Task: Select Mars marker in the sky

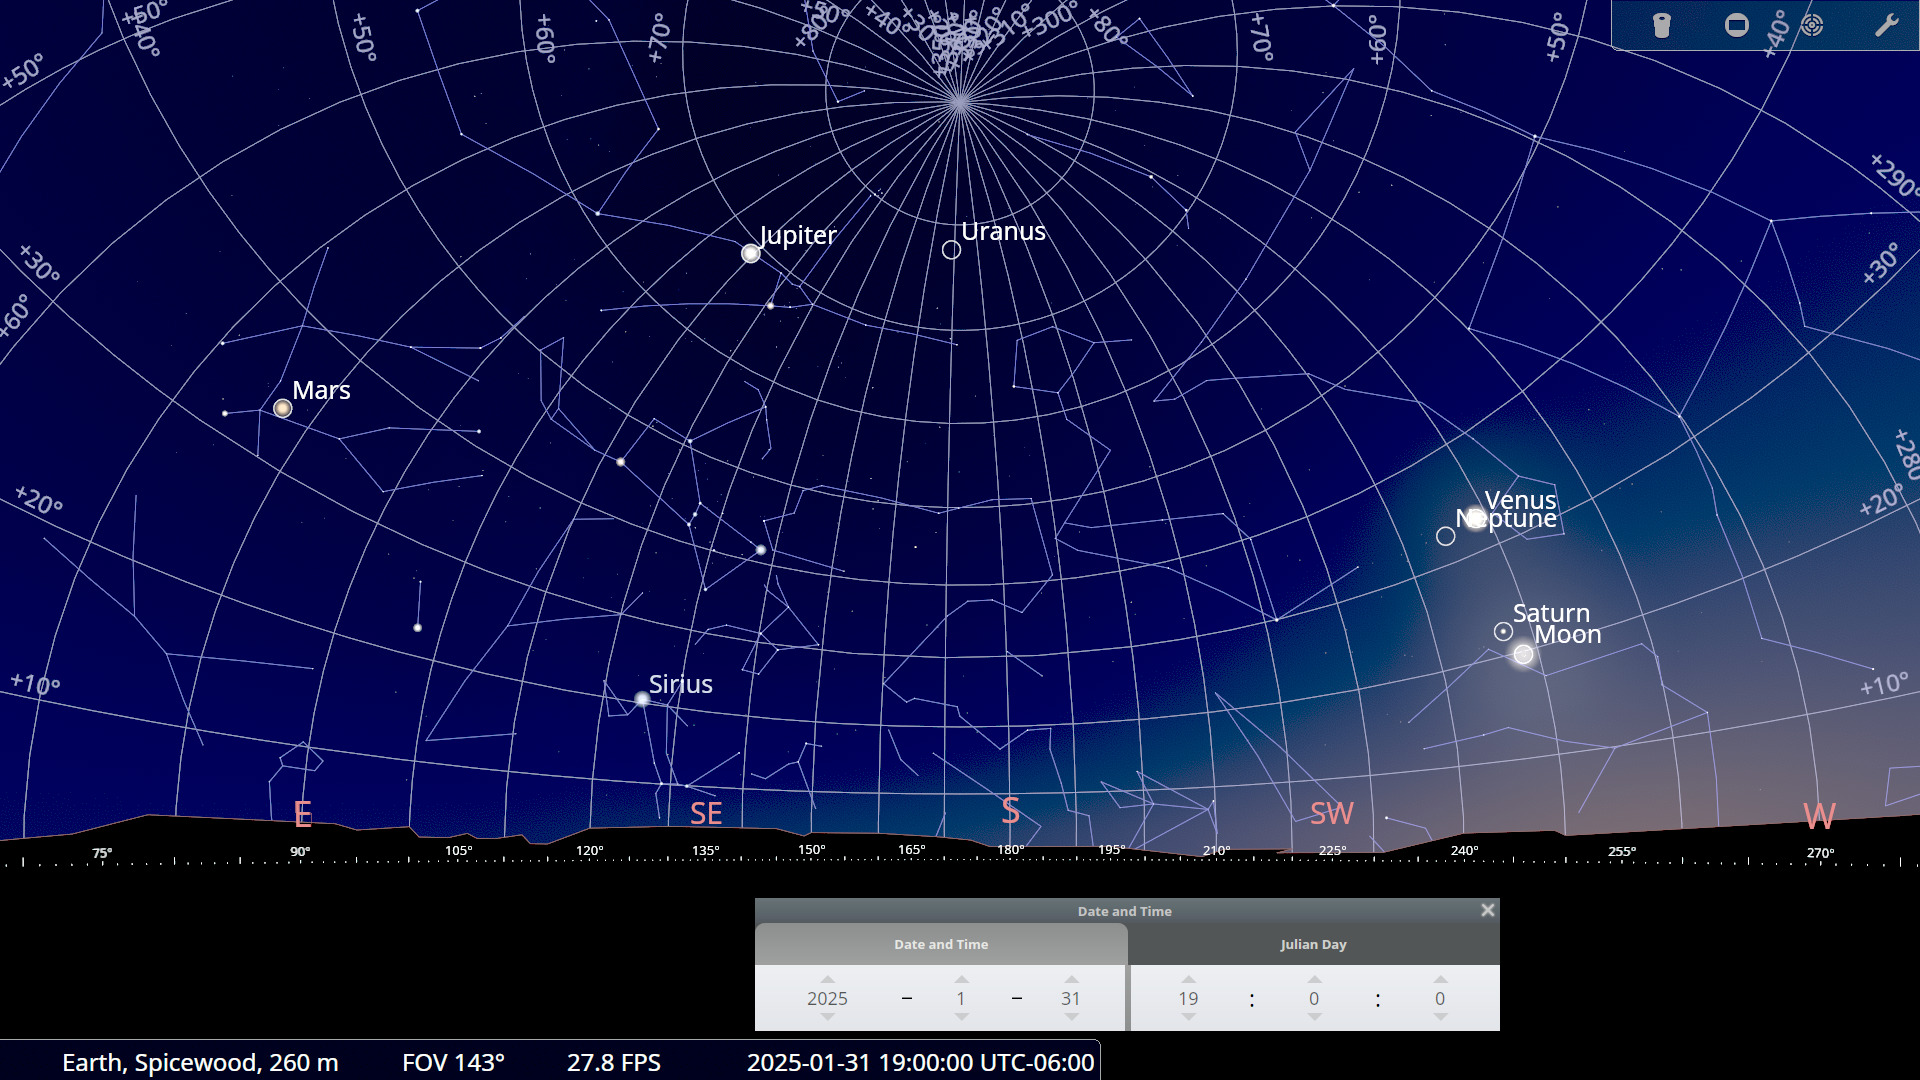Action: (283, 408)
